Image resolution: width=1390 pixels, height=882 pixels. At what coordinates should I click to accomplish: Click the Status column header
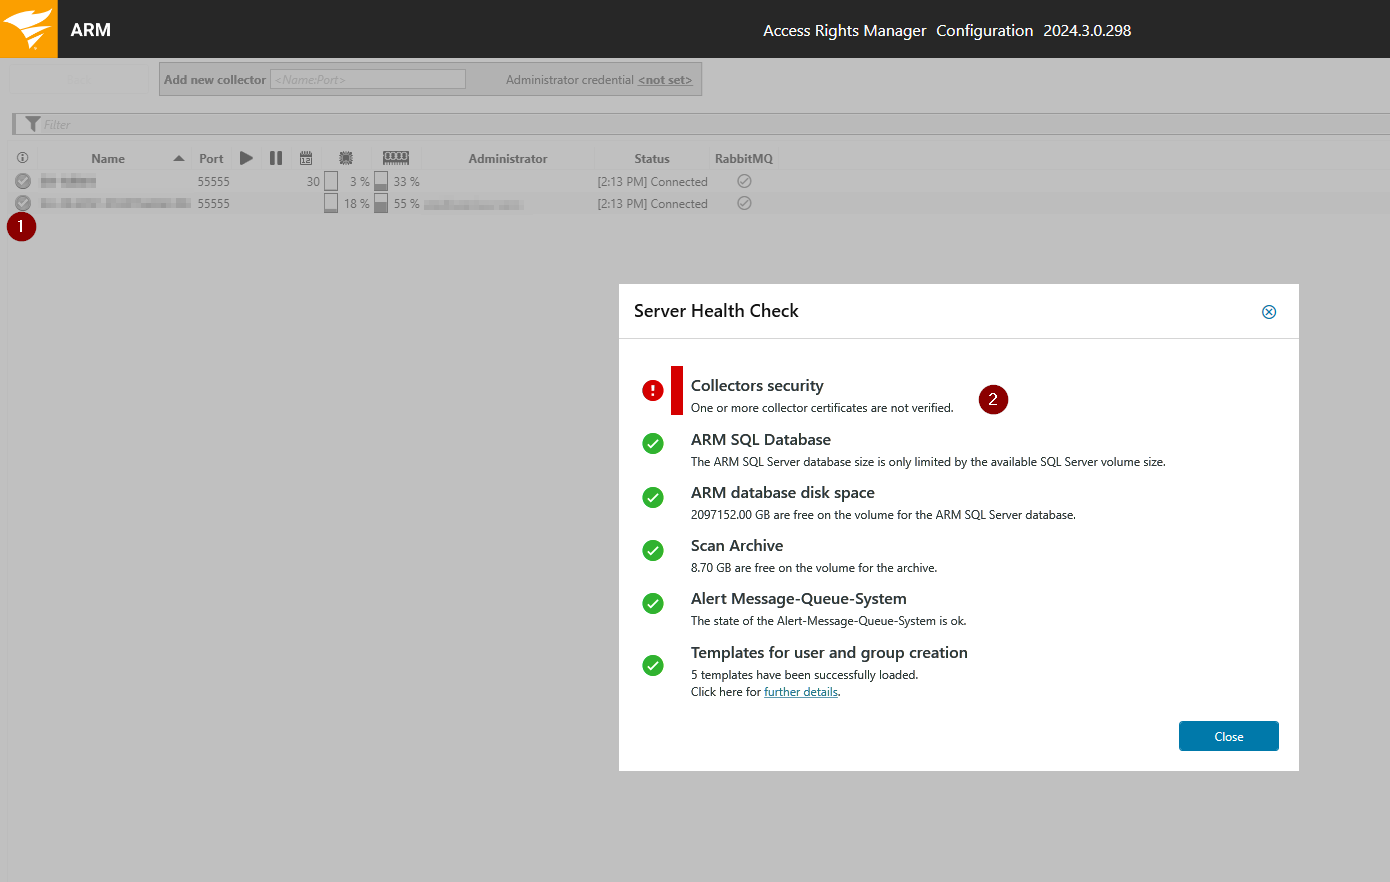(x=652, y=158)
